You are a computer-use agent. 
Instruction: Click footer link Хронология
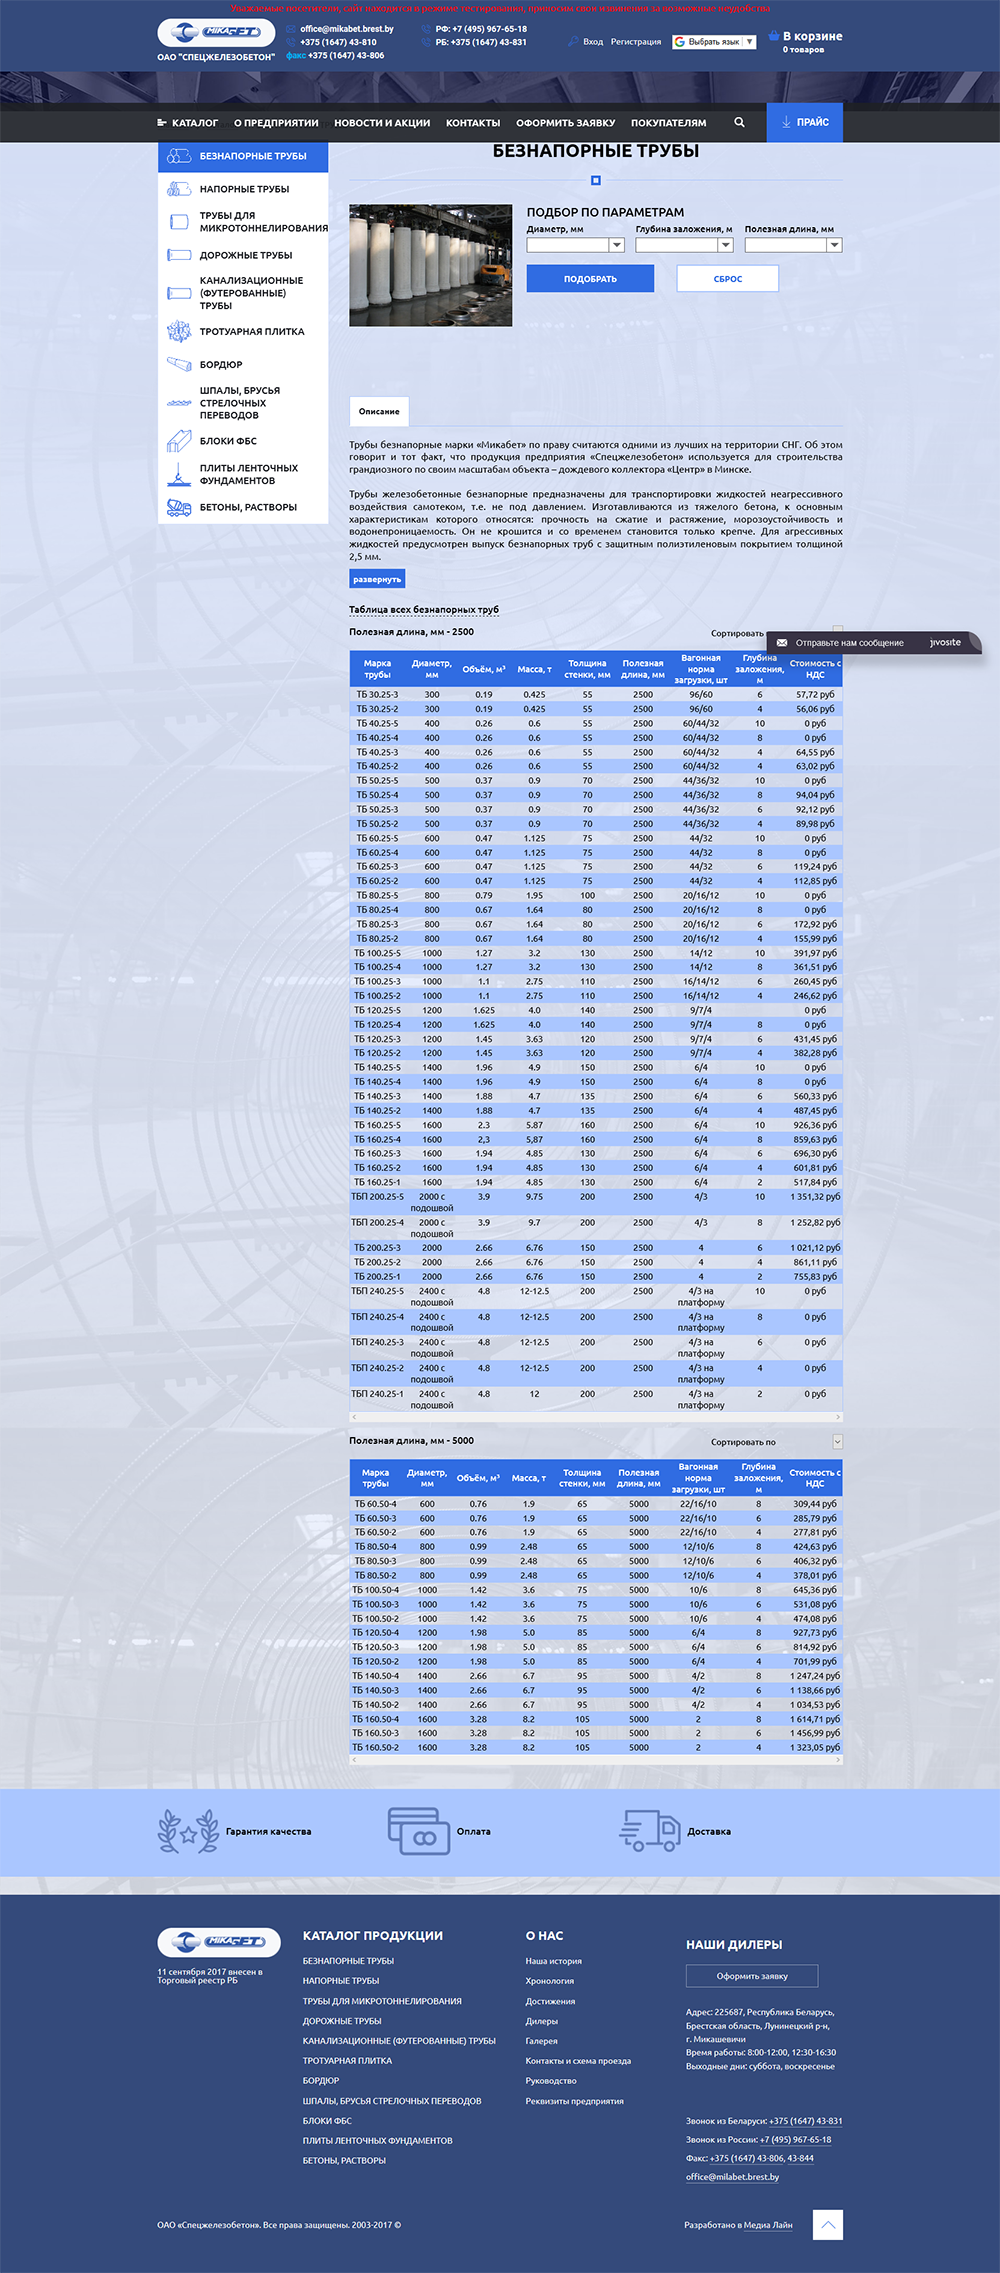tap(550, 1981)
